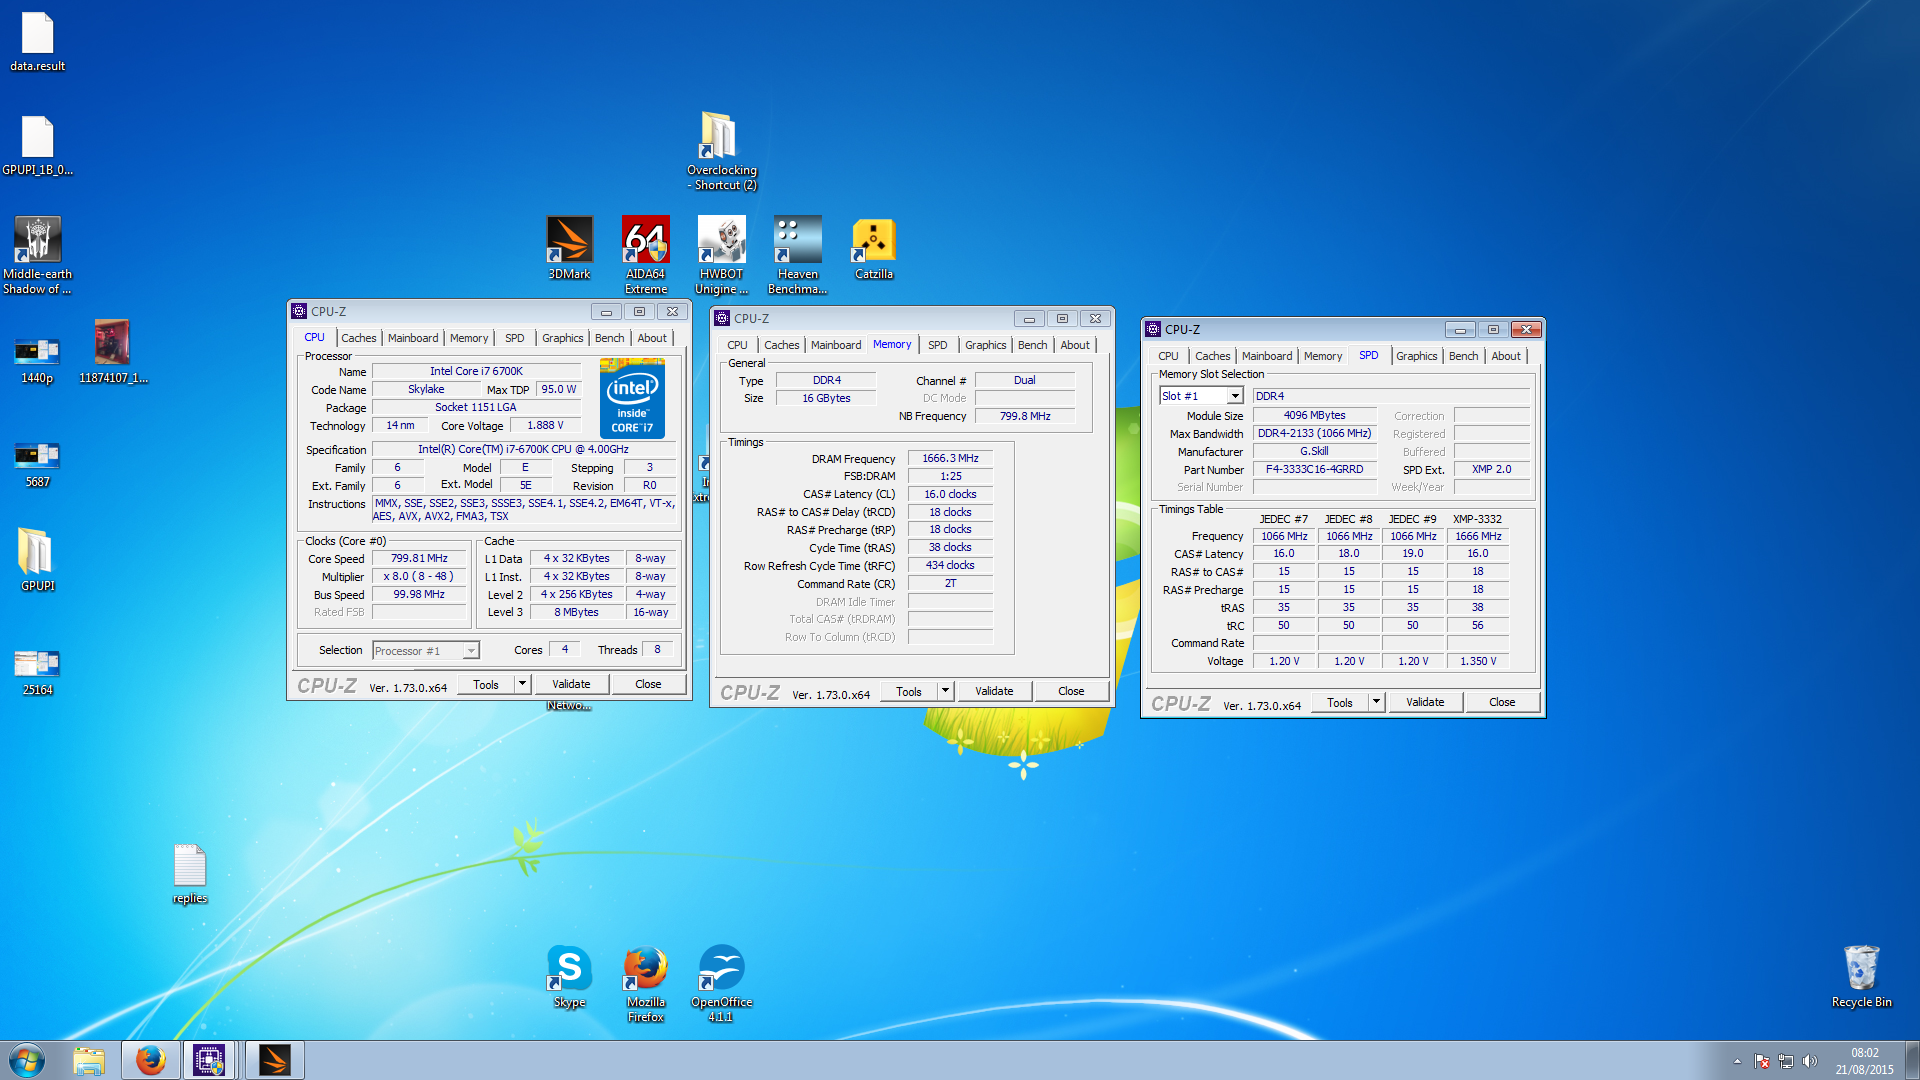Image resolution: width=1920 pixels, height=1080 pixels.
Task: Click the Show desktop strip
Action: tap(1913, 1060)
